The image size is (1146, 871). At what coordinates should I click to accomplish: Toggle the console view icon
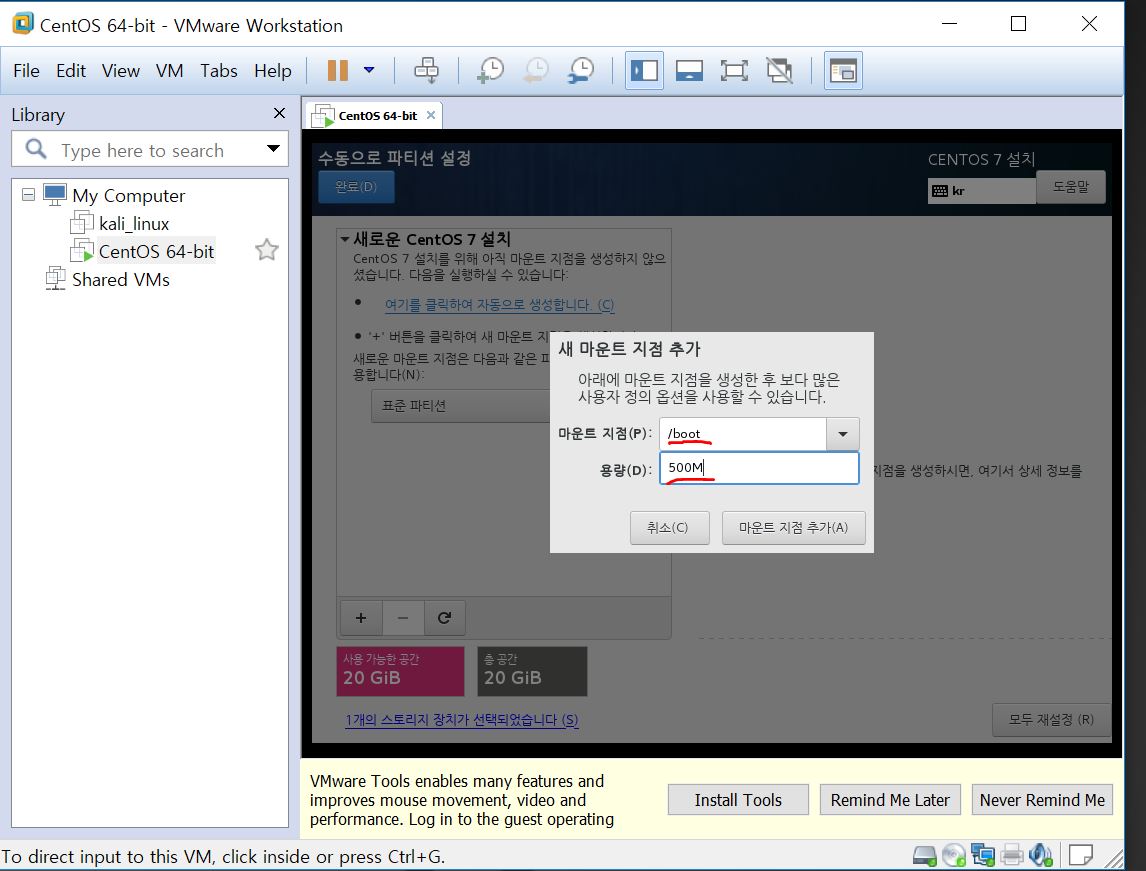[x=843, y=70]
